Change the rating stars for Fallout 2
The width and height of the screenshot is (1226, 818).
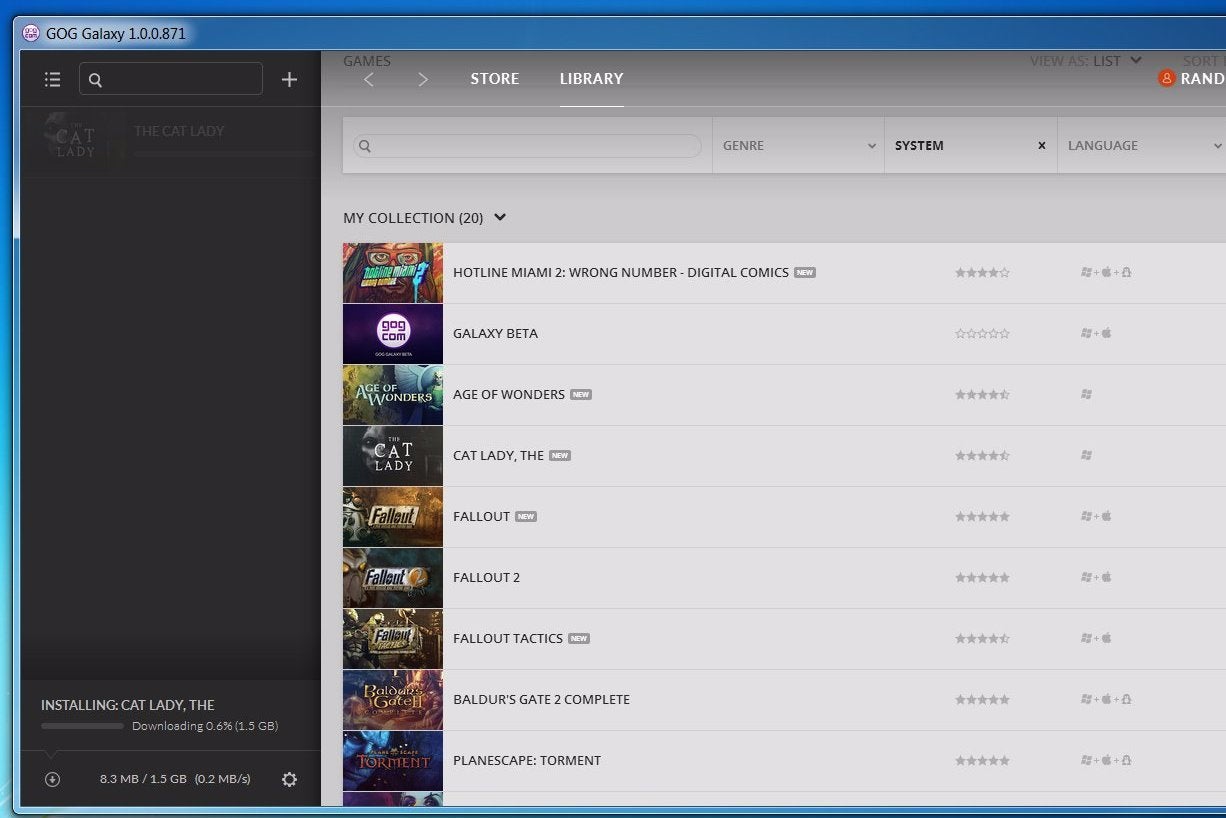click(982, 577)
